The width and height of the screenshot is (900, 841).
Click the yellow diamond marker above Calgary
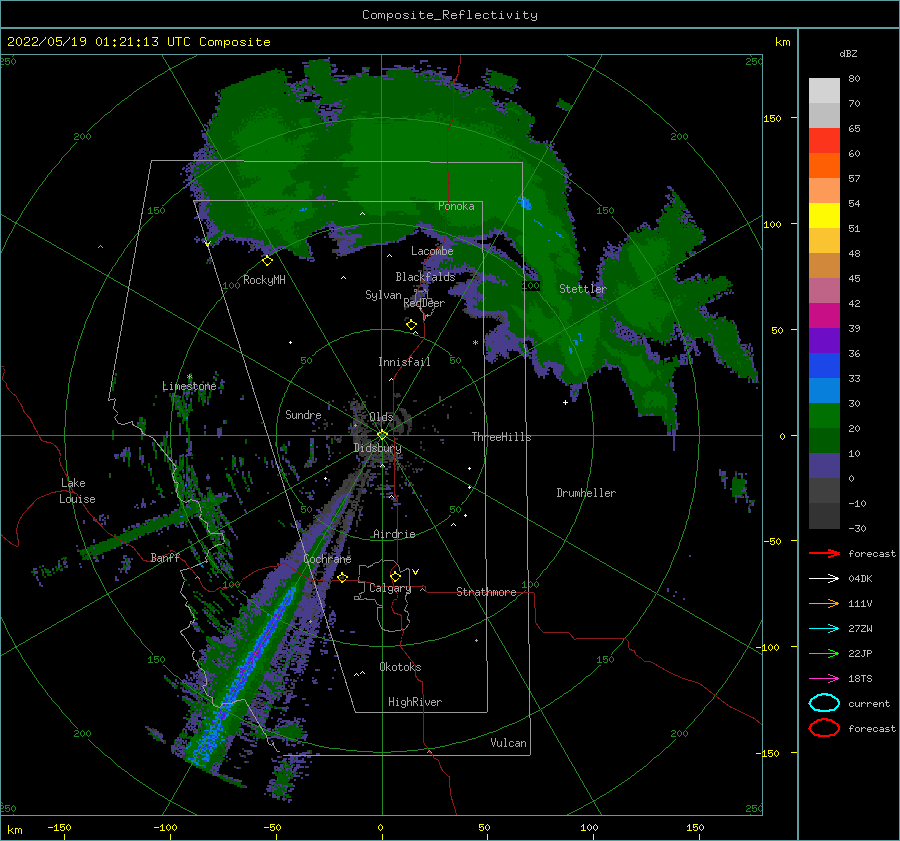(x=395, y=576)
